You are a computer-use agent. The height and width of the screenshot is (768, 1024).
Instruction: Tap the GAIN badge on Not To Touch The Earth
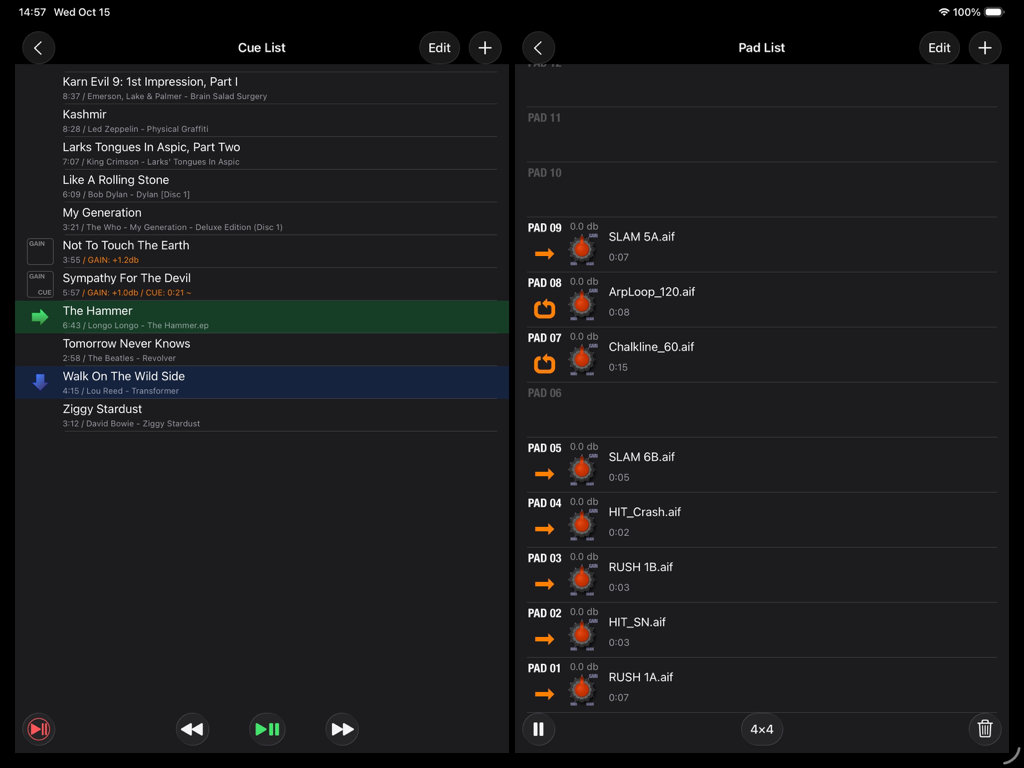40,251
